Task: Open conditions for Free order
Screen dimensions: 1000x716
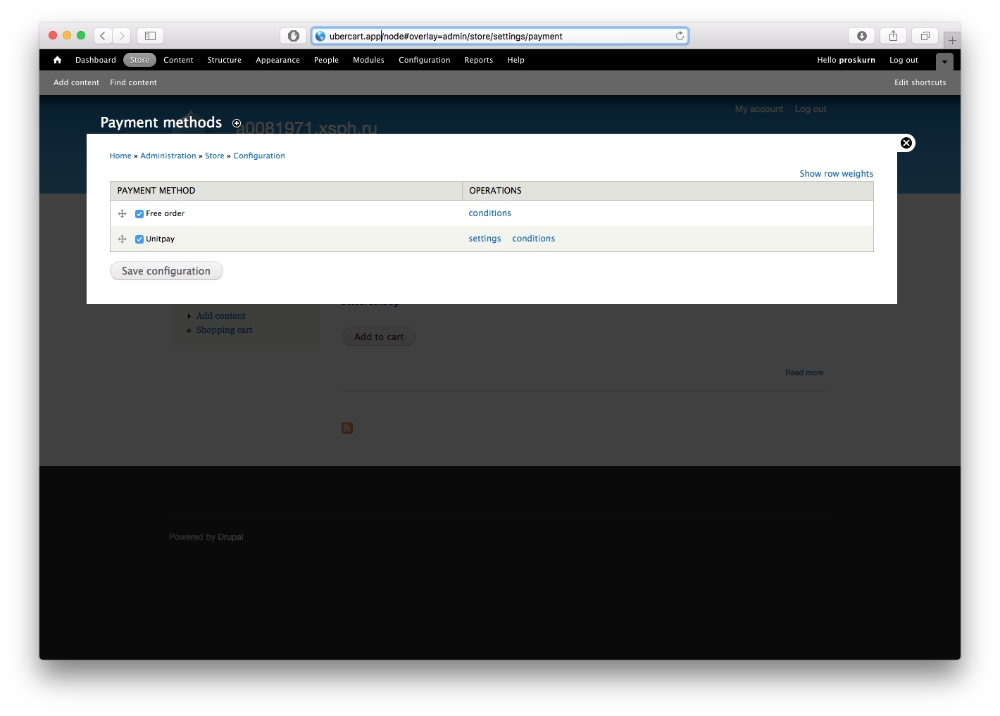Action: pyautogui.click(x=489, y=213)
